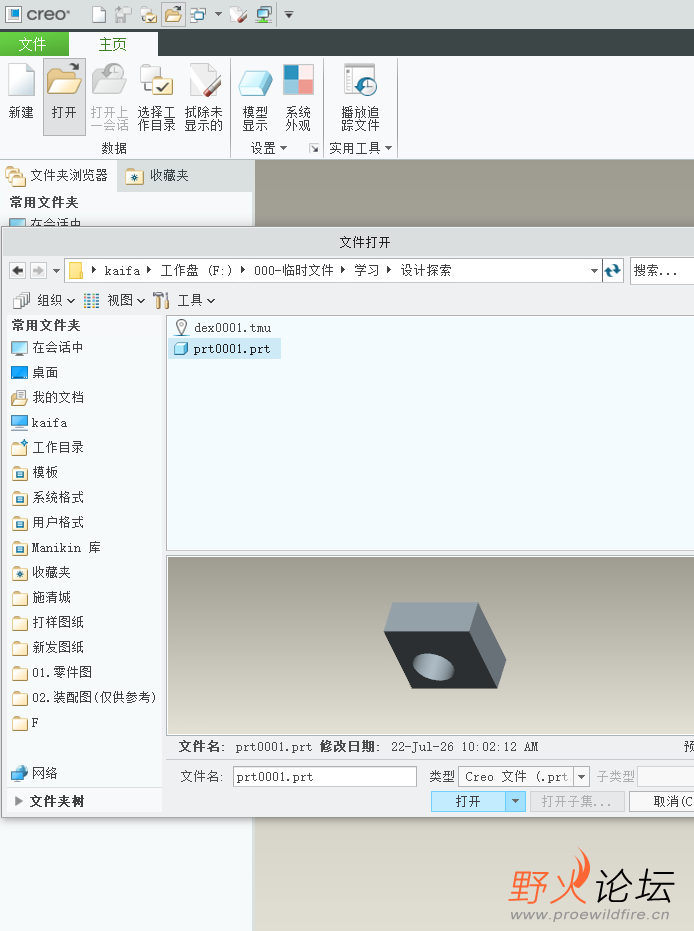Screen dimensions: 694x931
Task: Switch to the 主页 ribbon tab
Action: coord(113,44)
